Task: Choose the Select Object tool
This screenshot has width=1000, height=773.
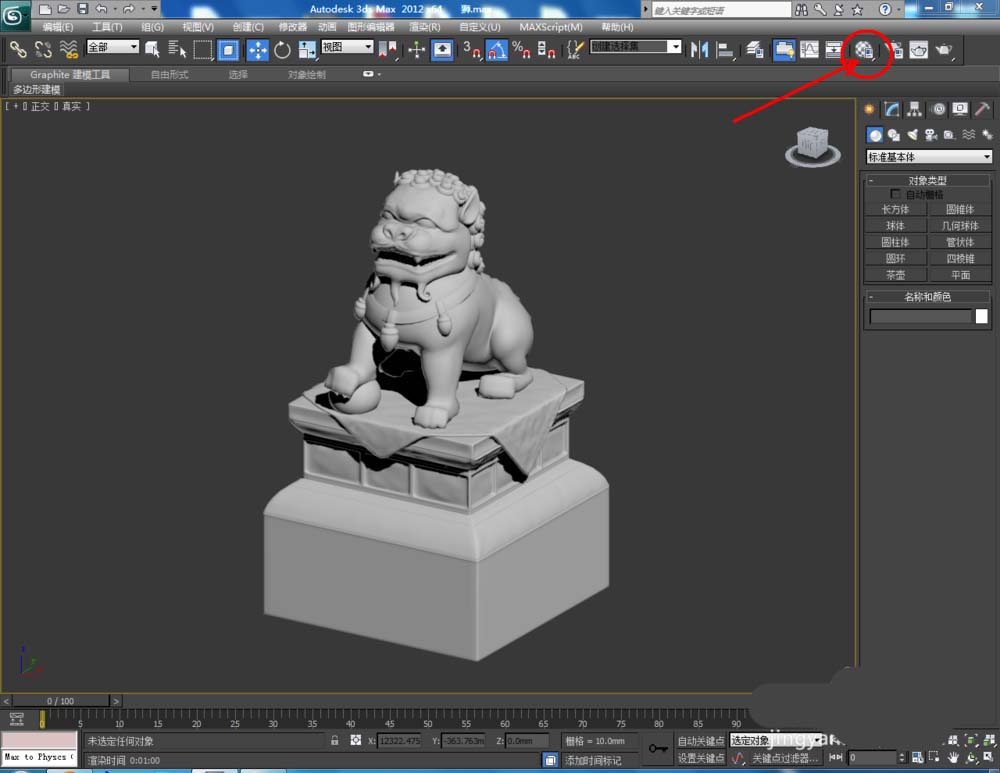Action: (152, 49)
